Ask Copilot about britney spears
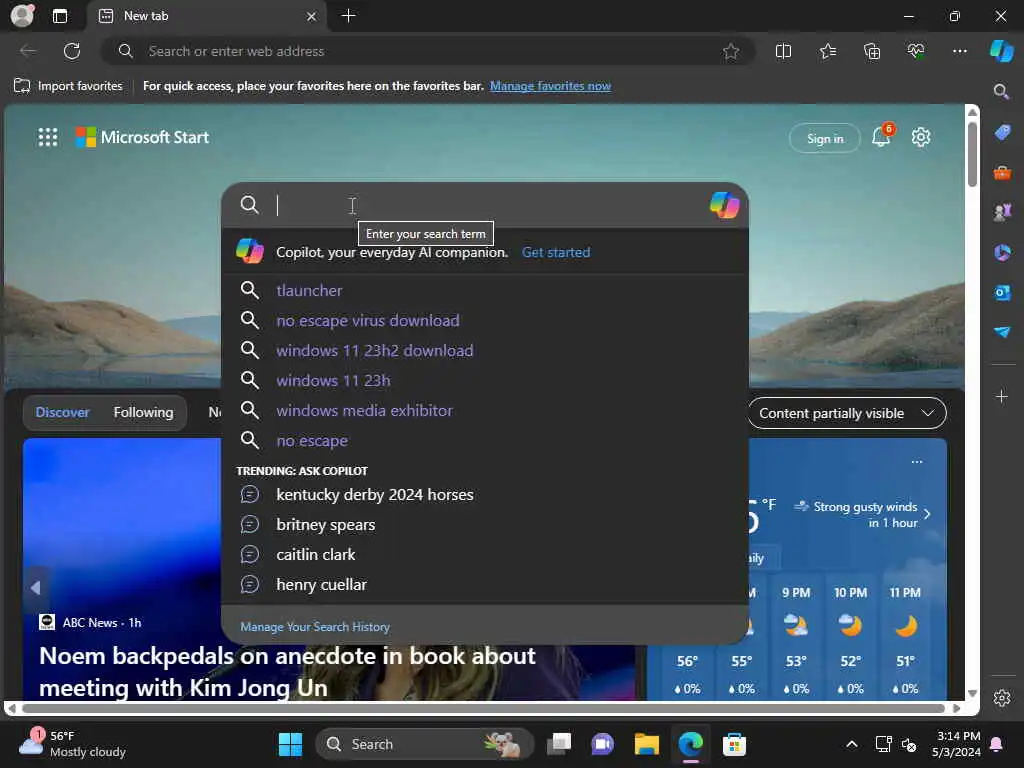 (485, 524)
